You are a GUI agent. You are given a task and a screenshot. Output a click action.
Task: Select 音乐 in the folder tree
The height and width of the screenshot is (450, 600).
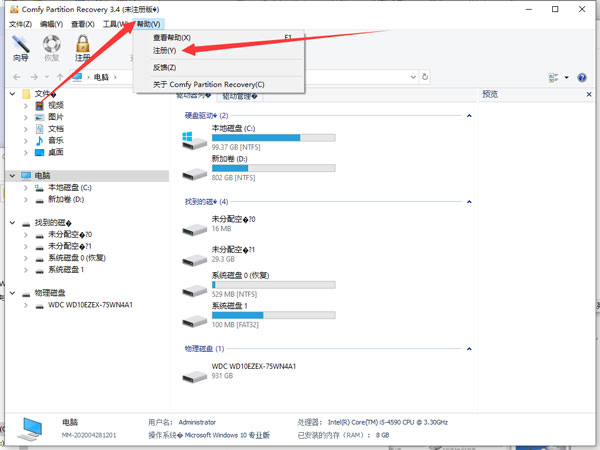point(56,140)
